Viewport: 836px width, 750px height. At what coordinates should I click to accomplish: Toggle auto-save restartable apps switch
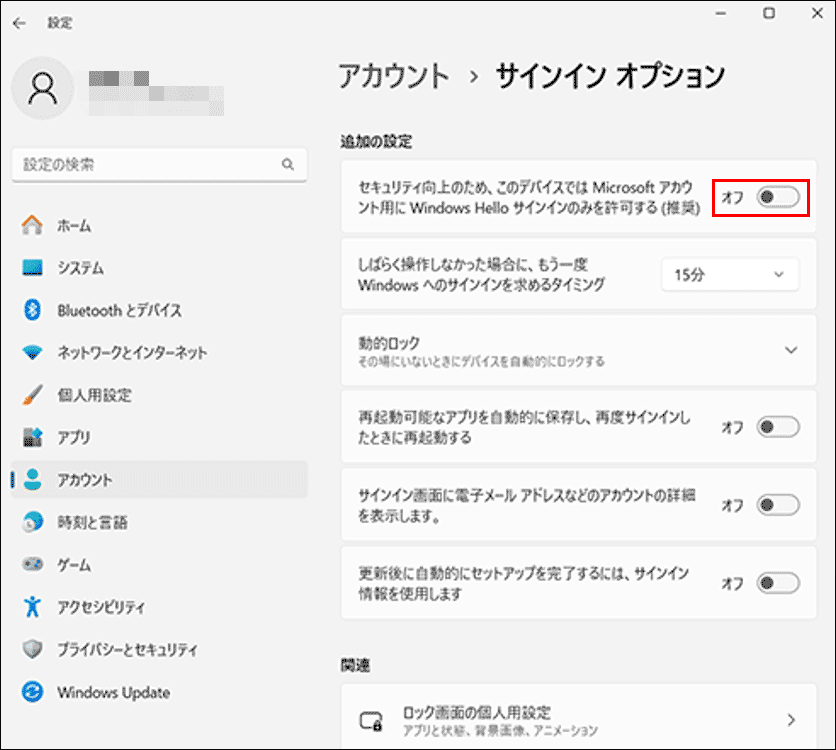(x=778, y=427)
